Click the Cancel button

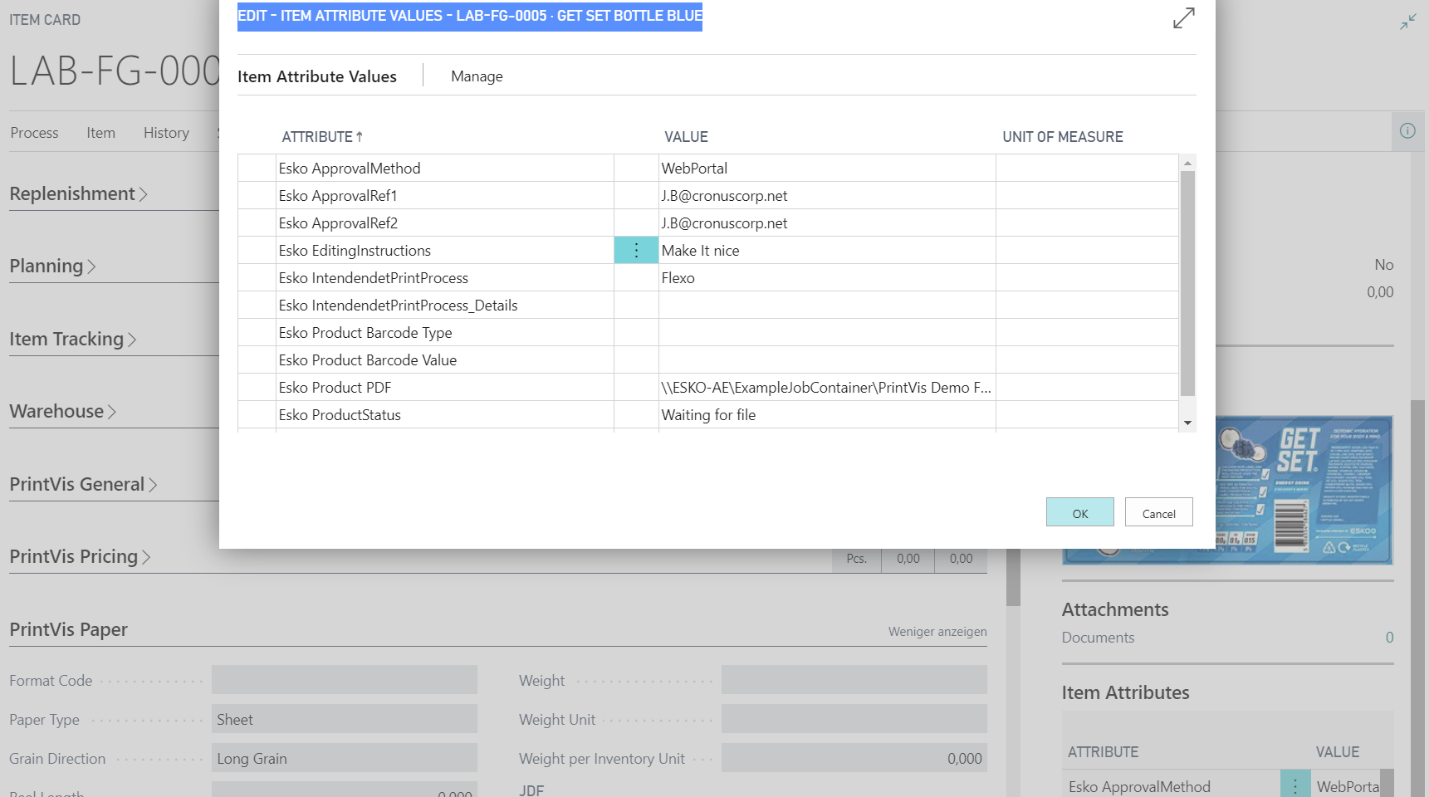[1158, 513]
